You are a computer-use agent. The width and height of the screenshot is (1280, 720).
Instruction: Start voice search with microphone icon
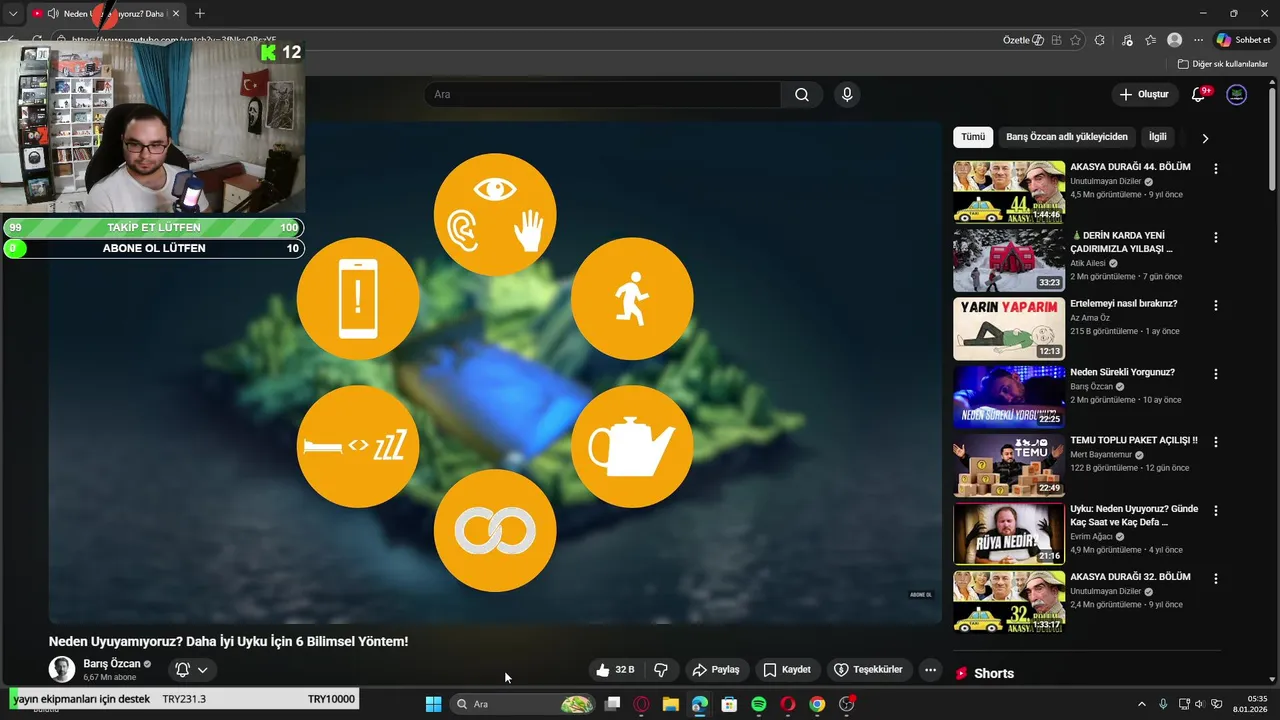(x=847, y=95)
